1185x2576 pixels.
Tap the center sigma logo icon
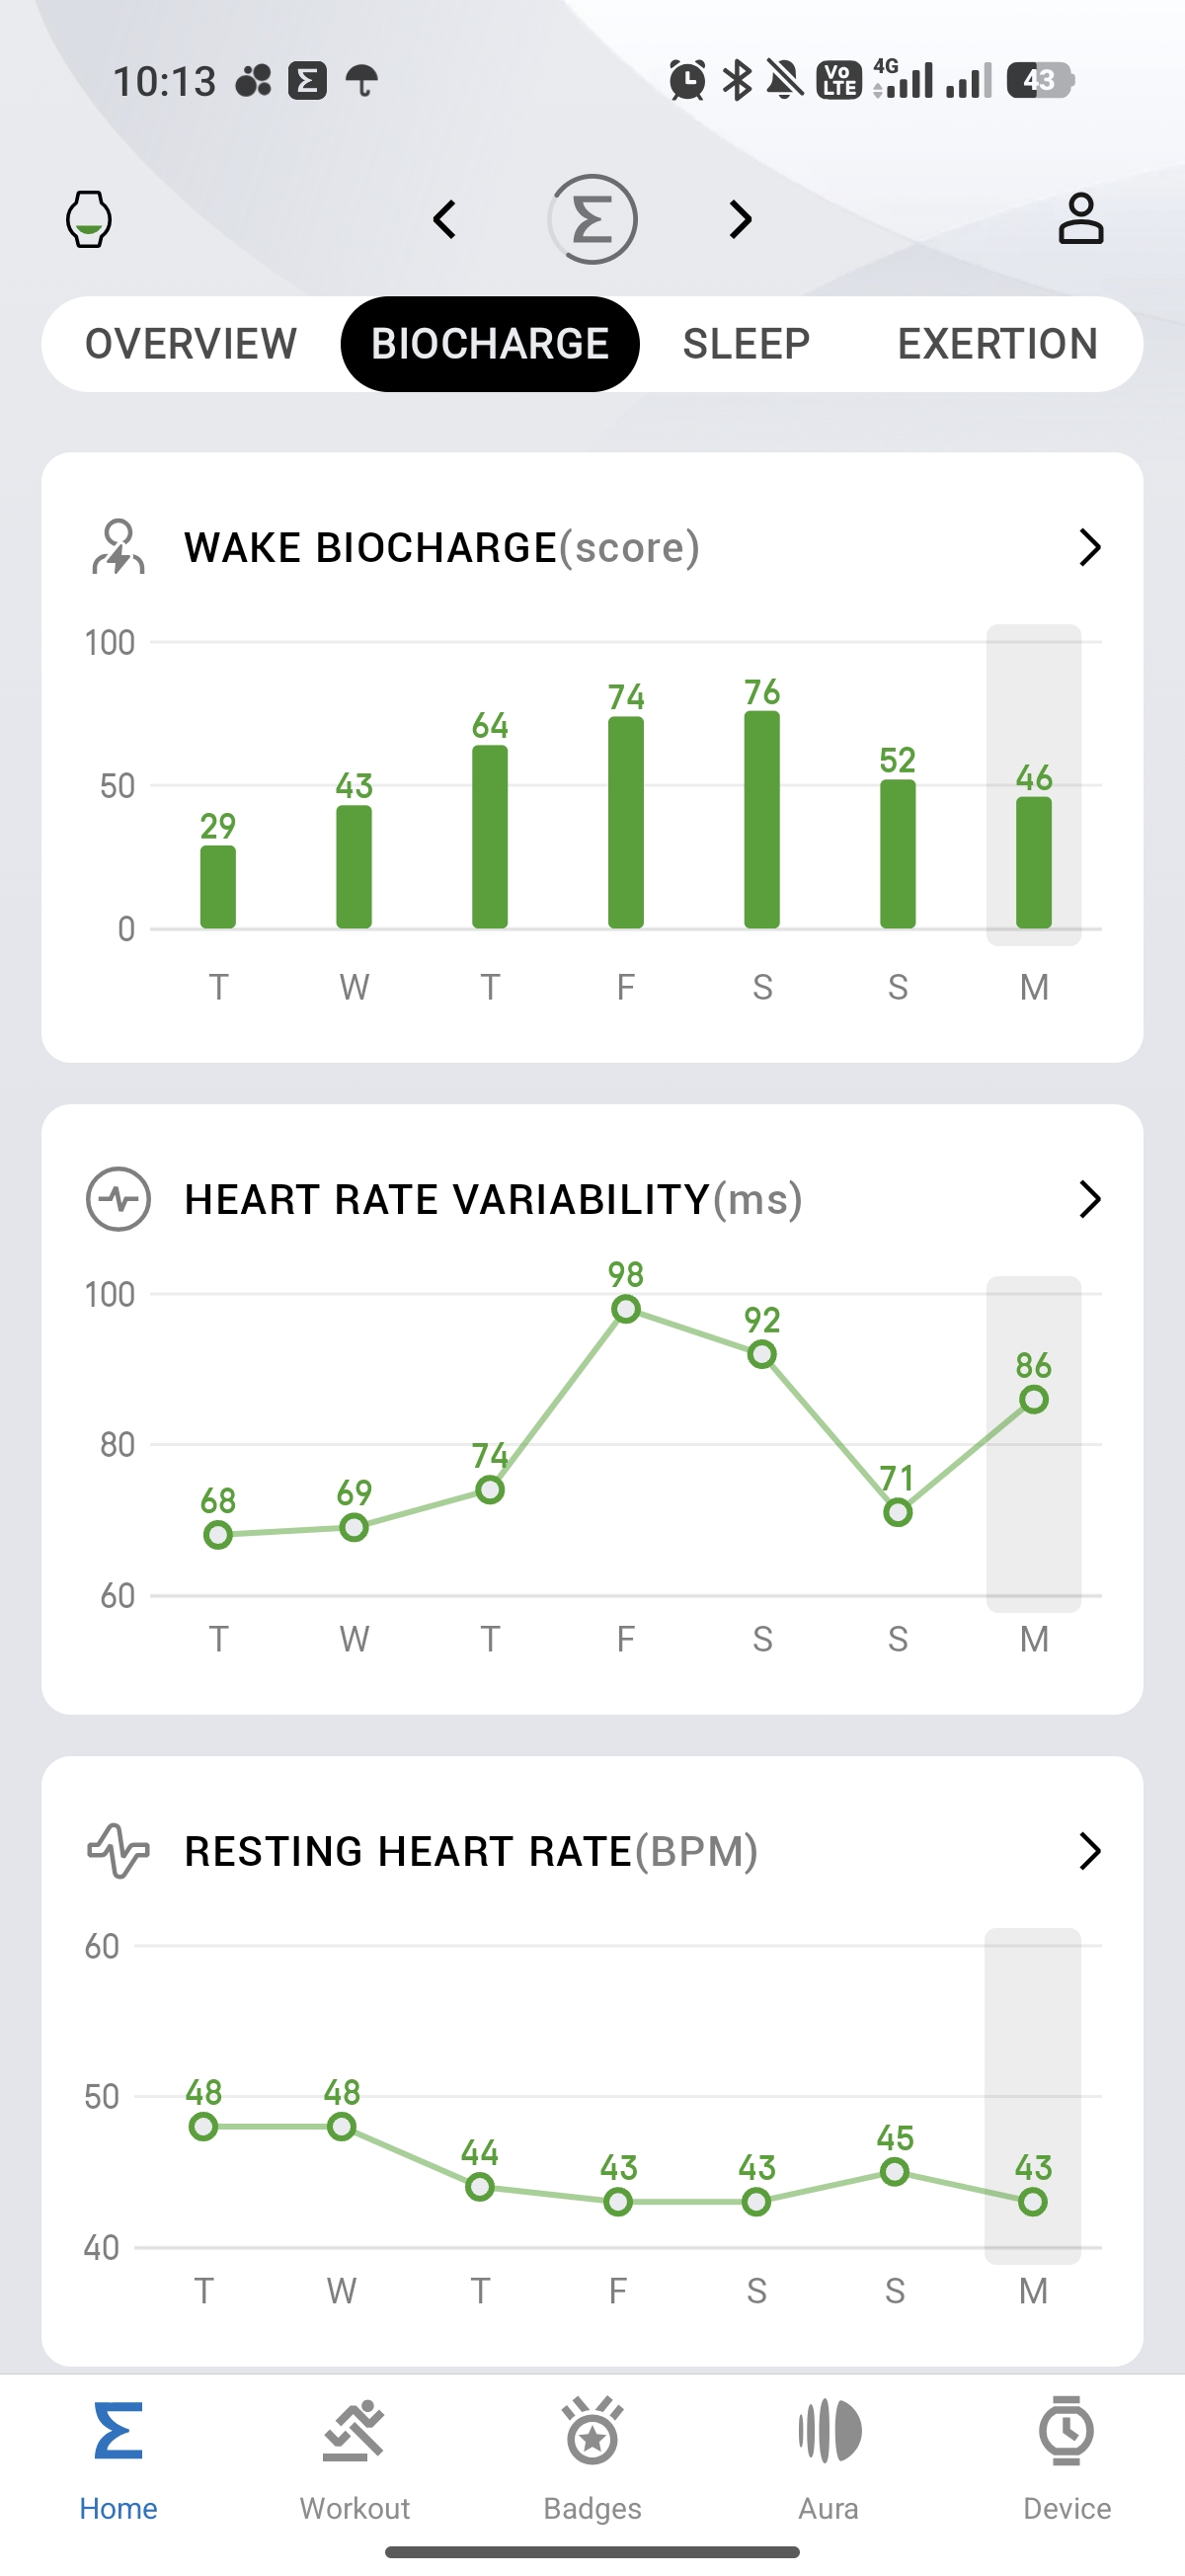point(592,219)
